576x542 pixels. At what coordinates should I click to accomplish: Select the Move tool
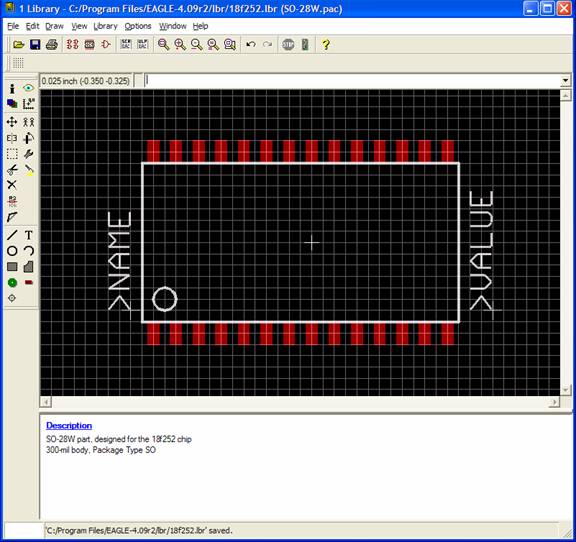(x=12, y=122)
